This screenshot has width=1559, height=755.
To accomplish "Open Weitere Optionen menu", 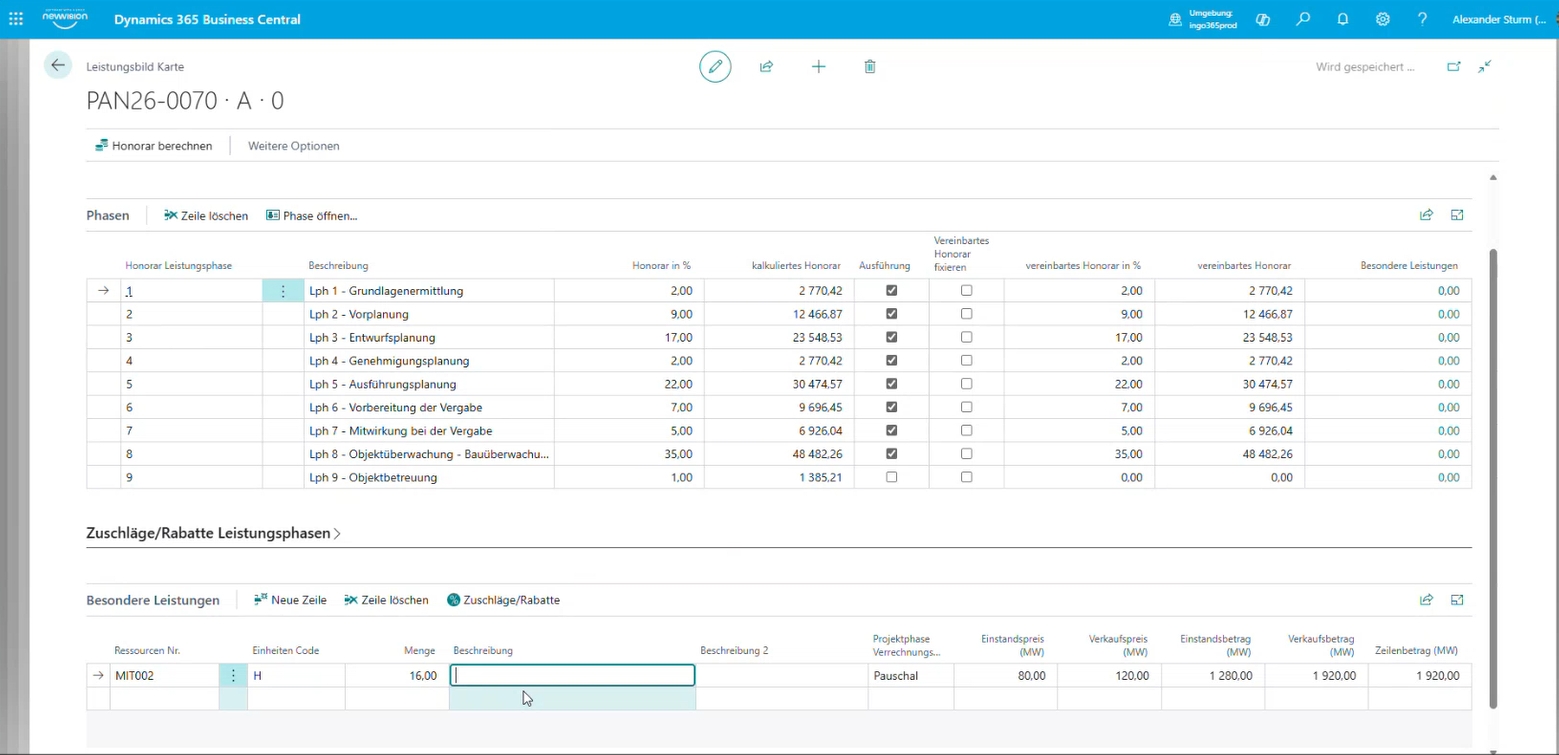I will 294,146.
